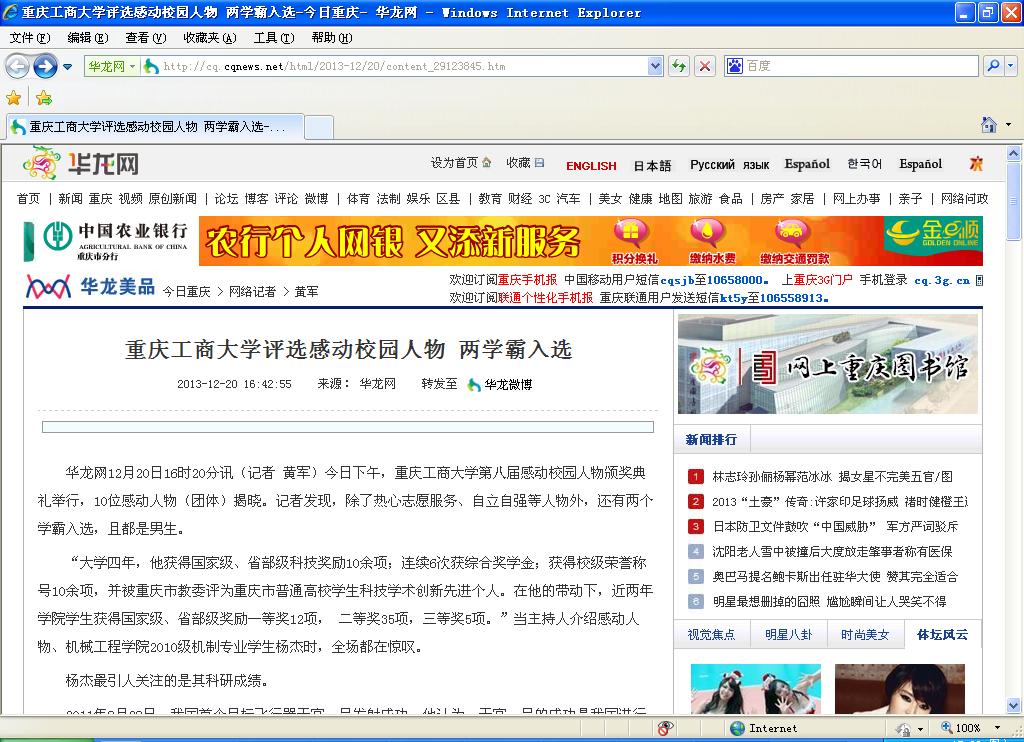1024x742 pixels.
Task: Click the browser Back arrow button
Action: (x=17, y=66)
